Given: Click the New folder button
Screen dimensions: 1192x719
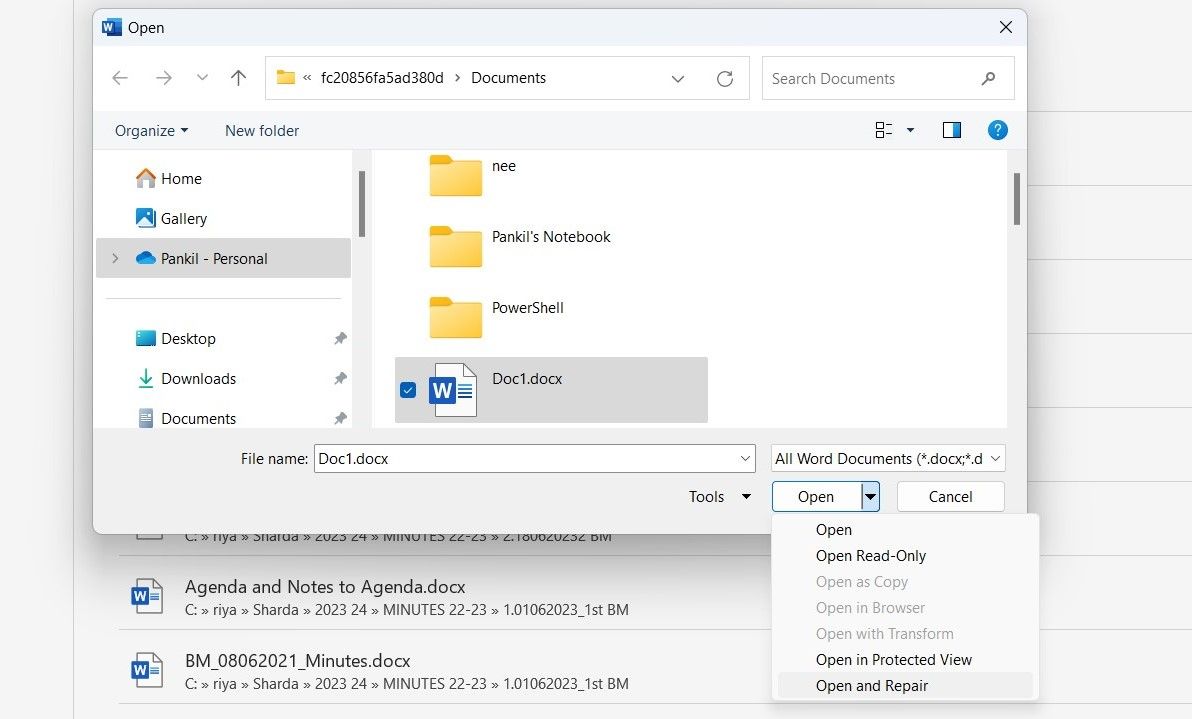Looking at the screenshot, I should (x=262, y=131).
